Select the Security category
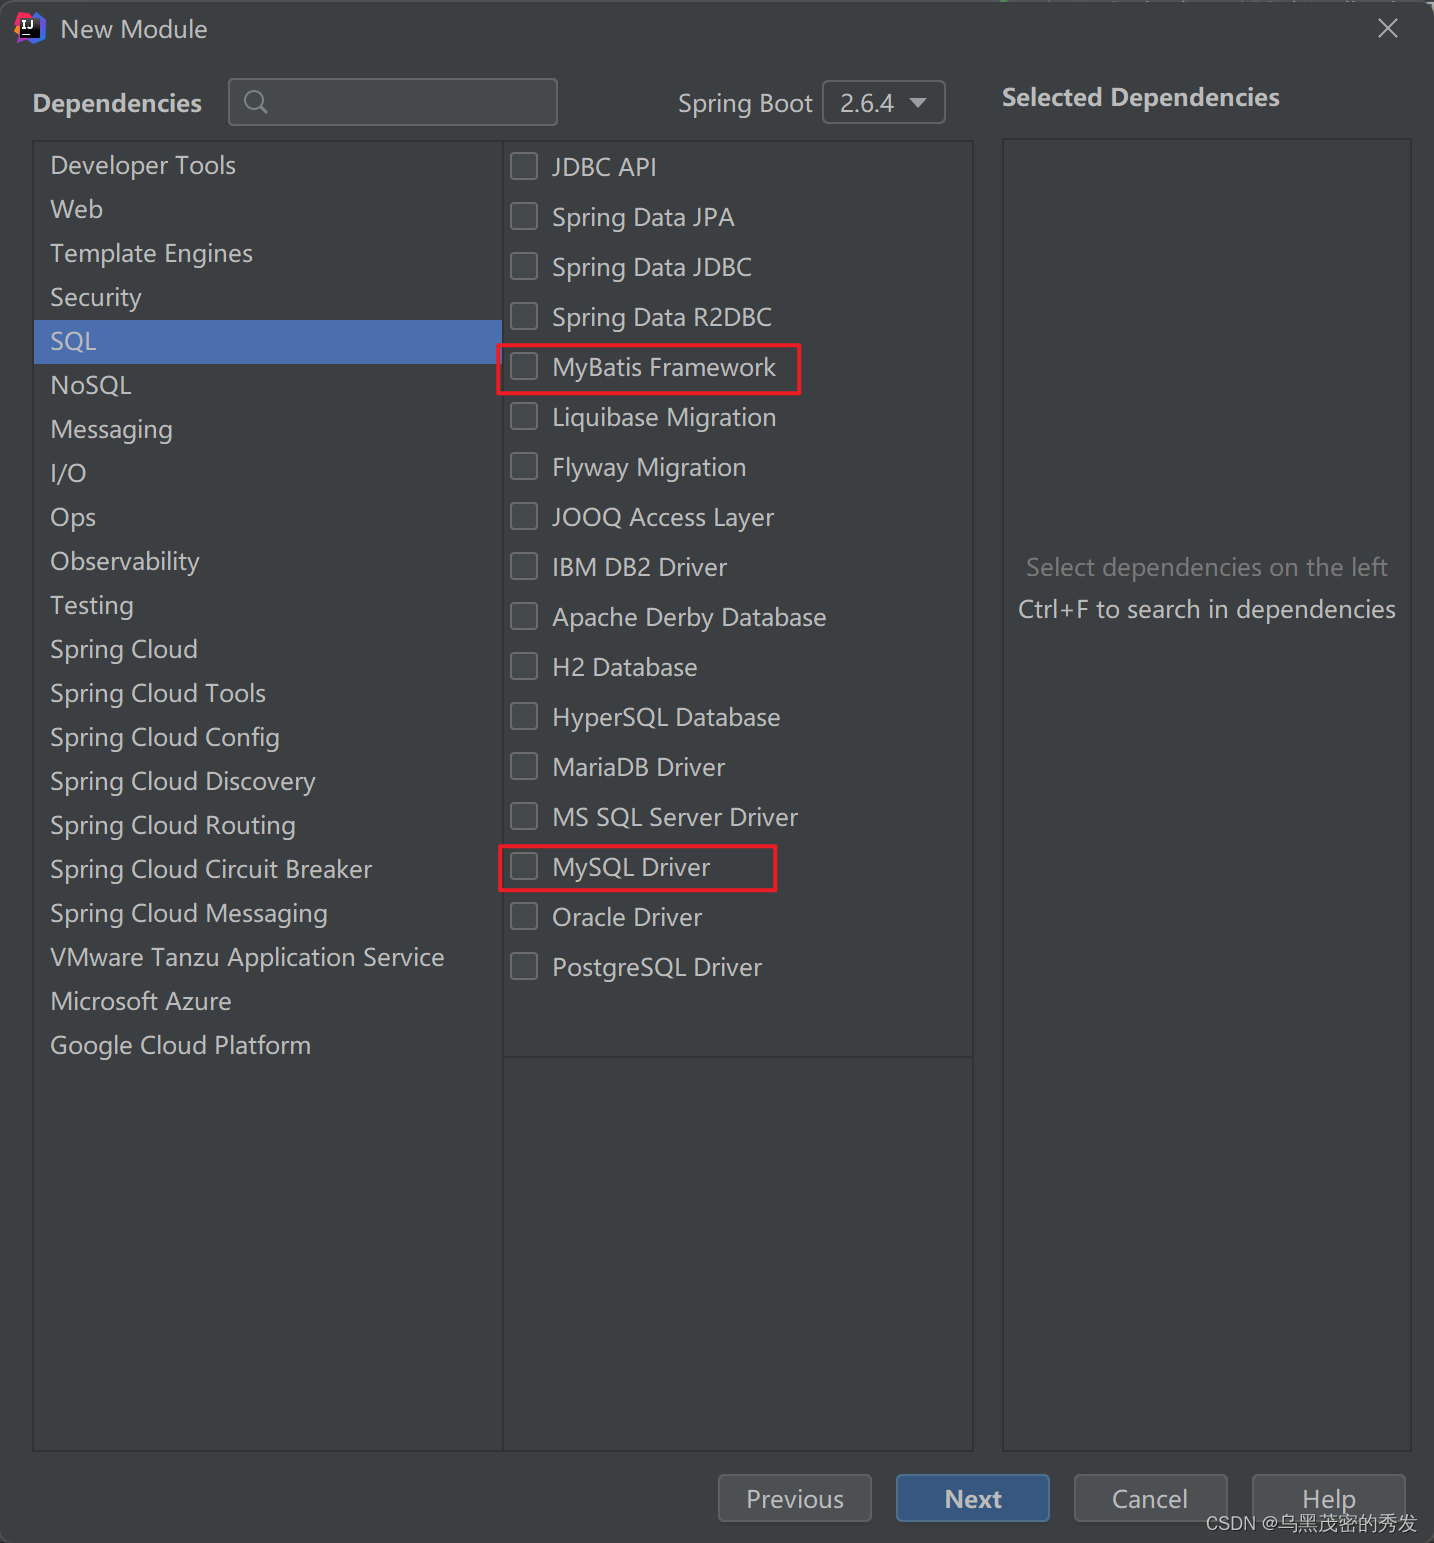This screenshot has height=1543, width=1434. coord(268,298)
